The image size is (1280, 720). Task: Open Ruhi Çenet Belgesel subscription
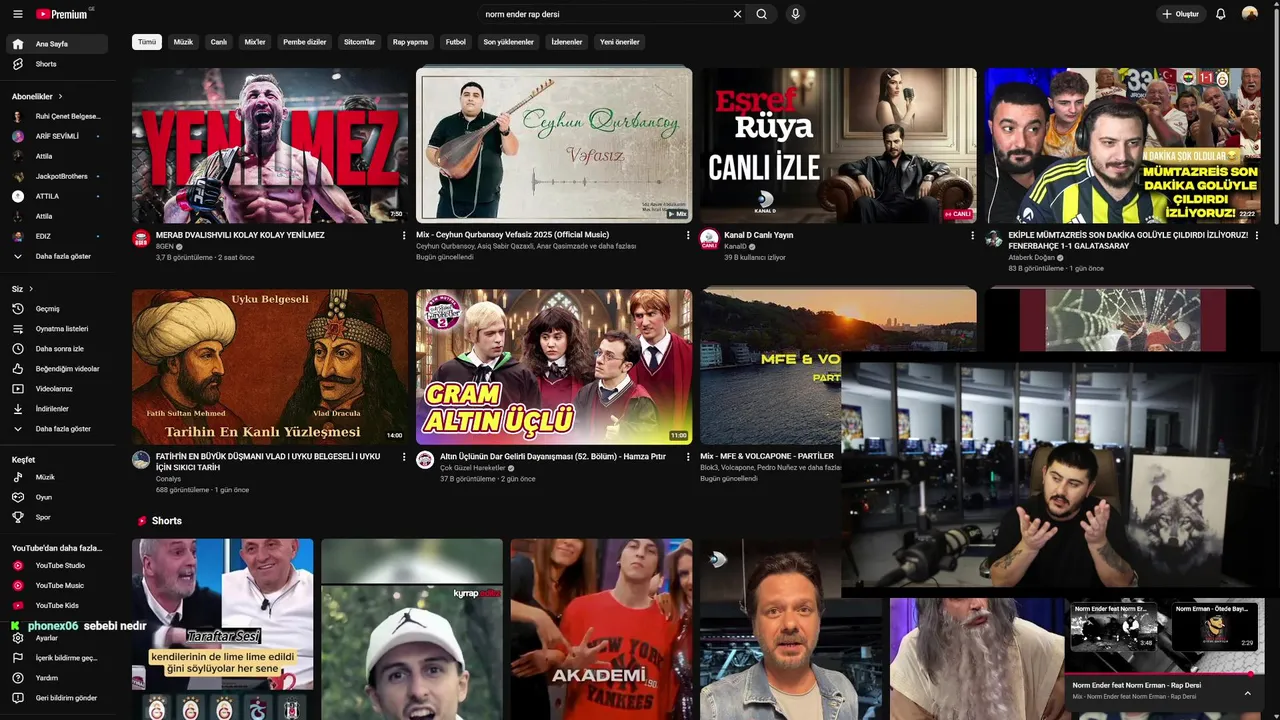point(57,116)
